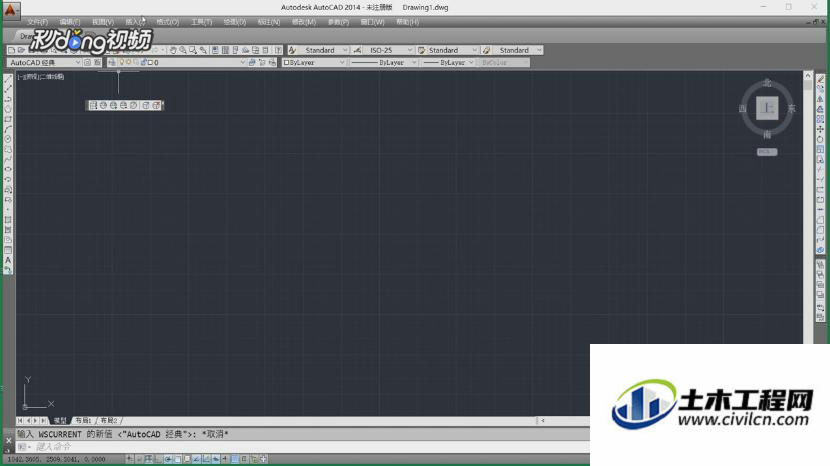Switch to the 布局2 layout tab

click(x=109, y=420)
